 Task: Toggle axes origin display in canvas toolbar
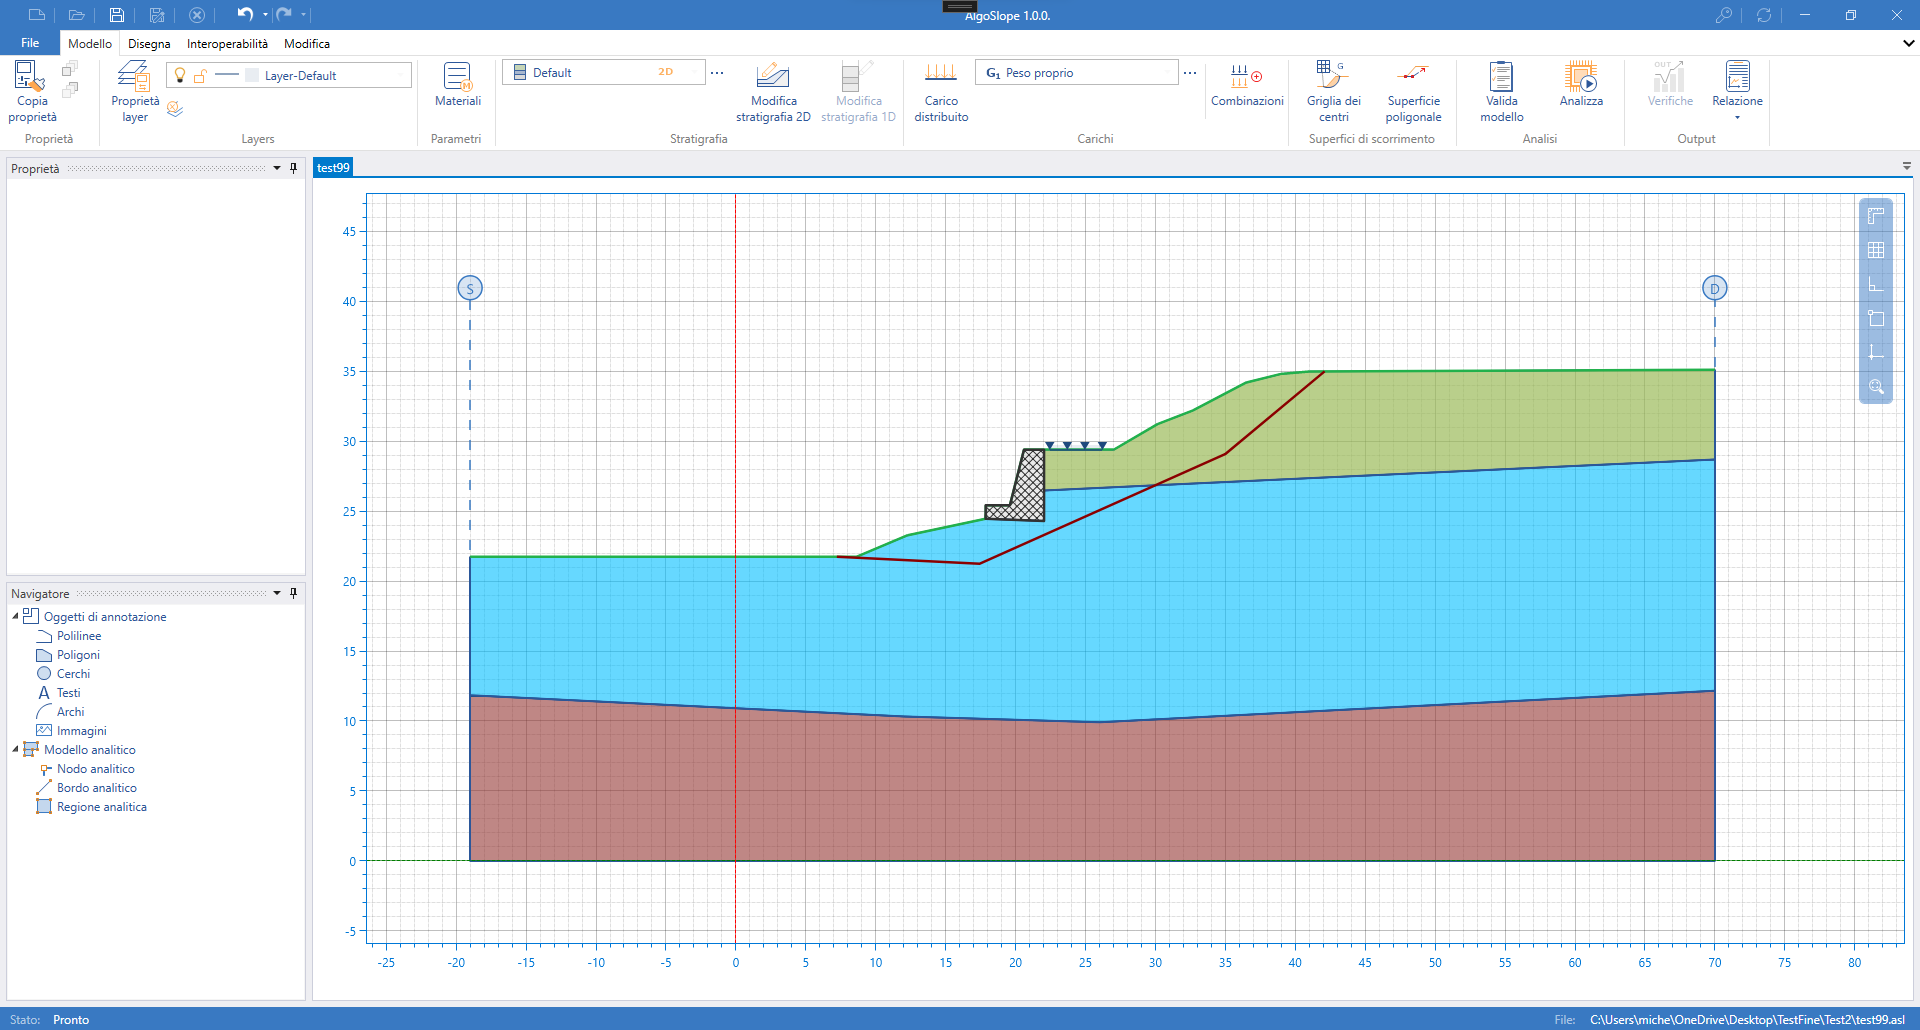(x=1876, y=352)
